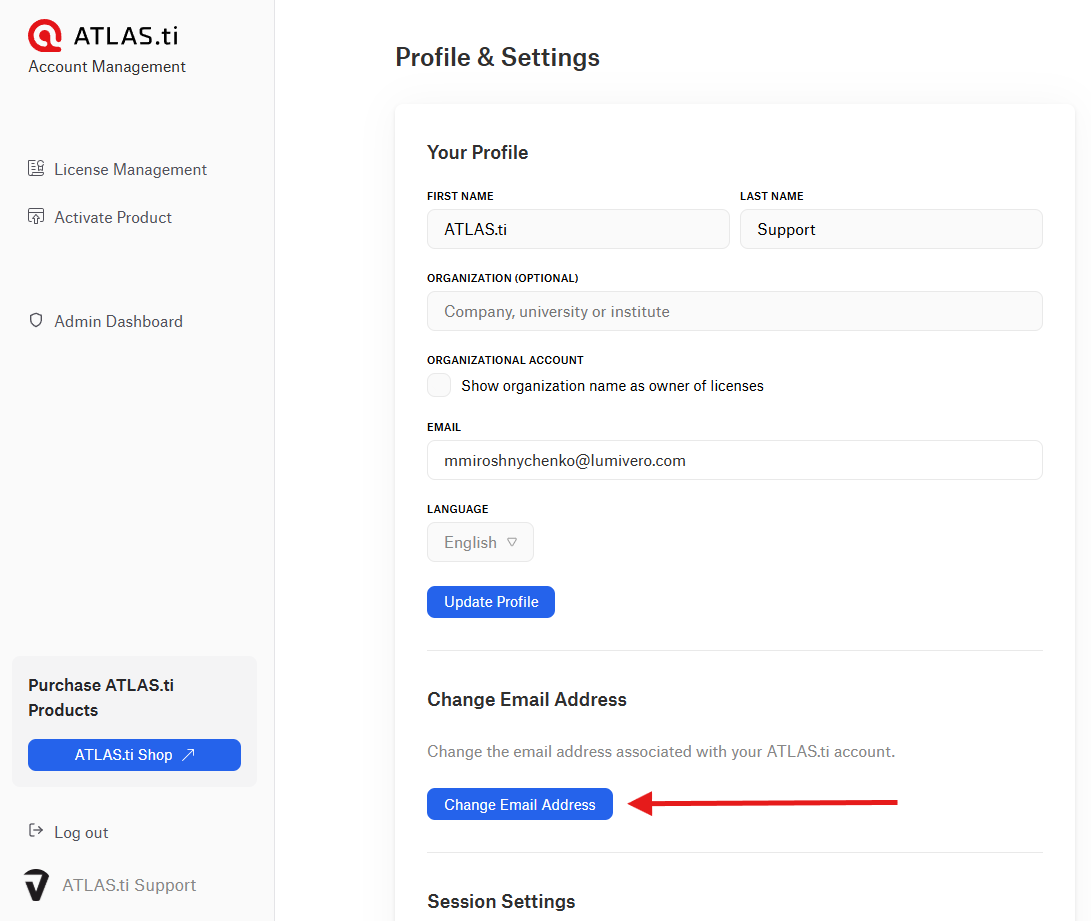The image size is (1091, 921).
Task: Focus the Organization input field
Action: (735, 311)
